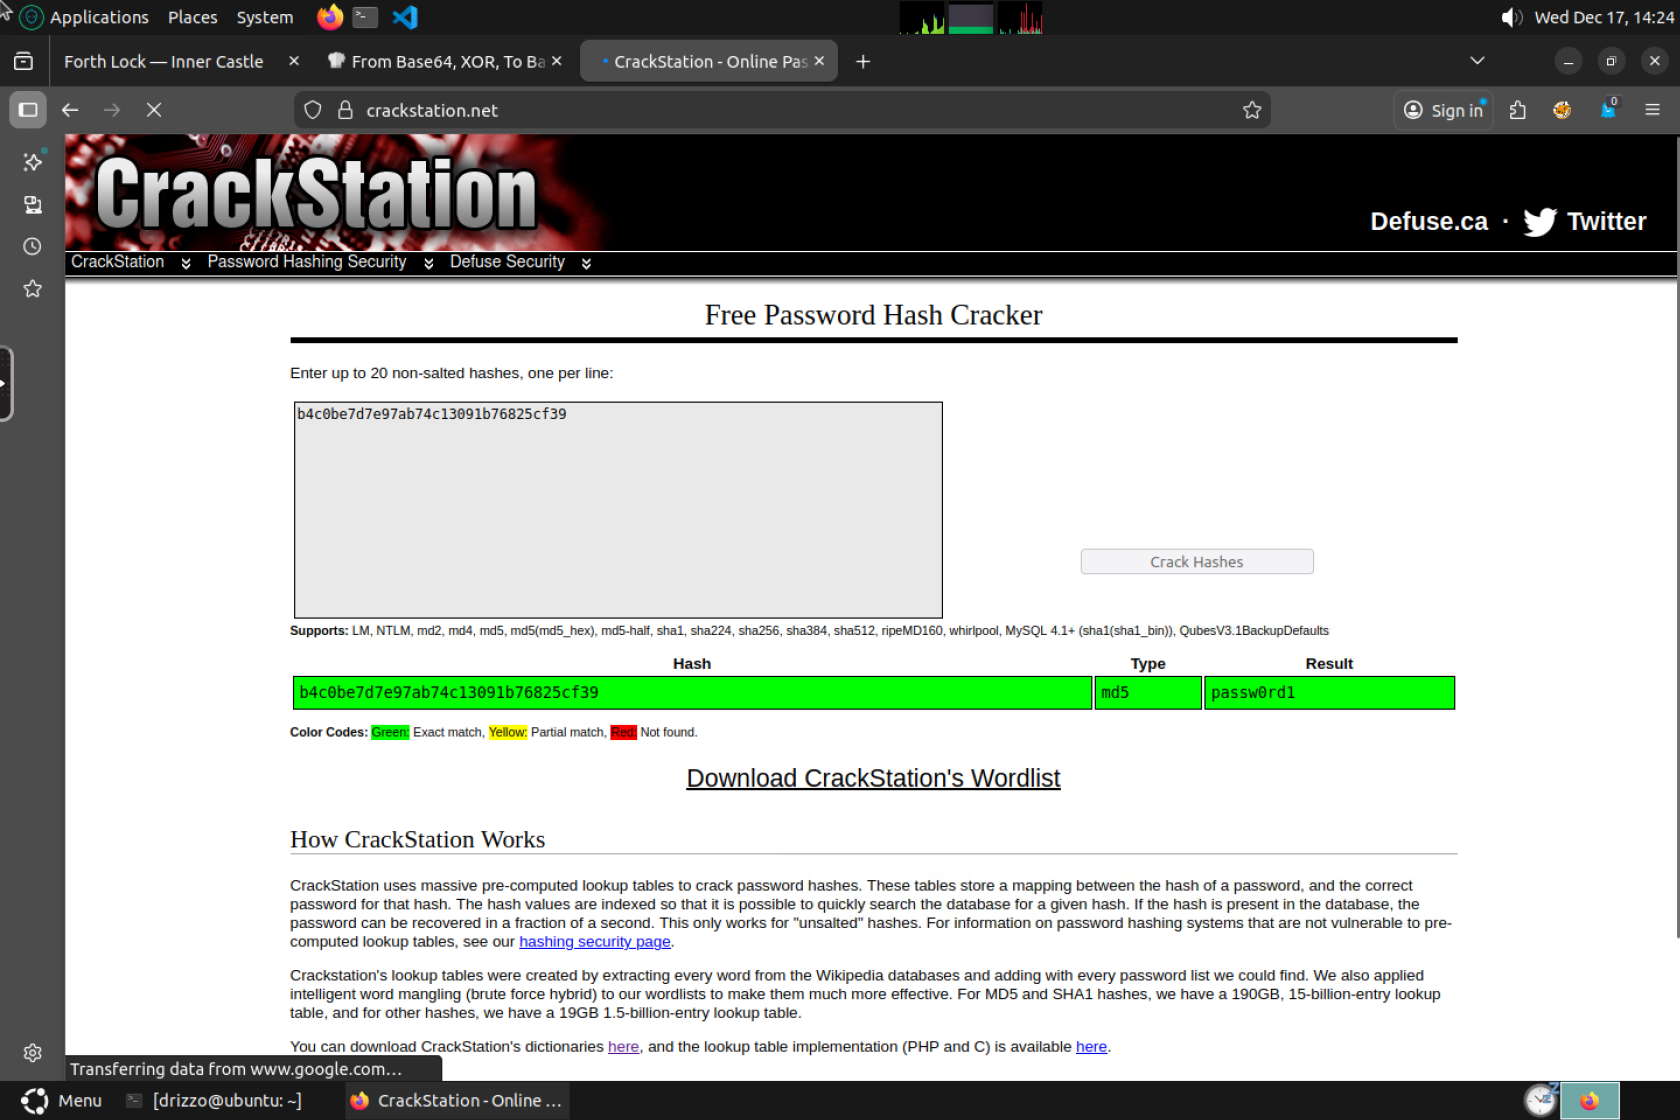Click the Crack Hashes button
The height and width of the screenshot is (1120, 1680).
click(1197, 562)
